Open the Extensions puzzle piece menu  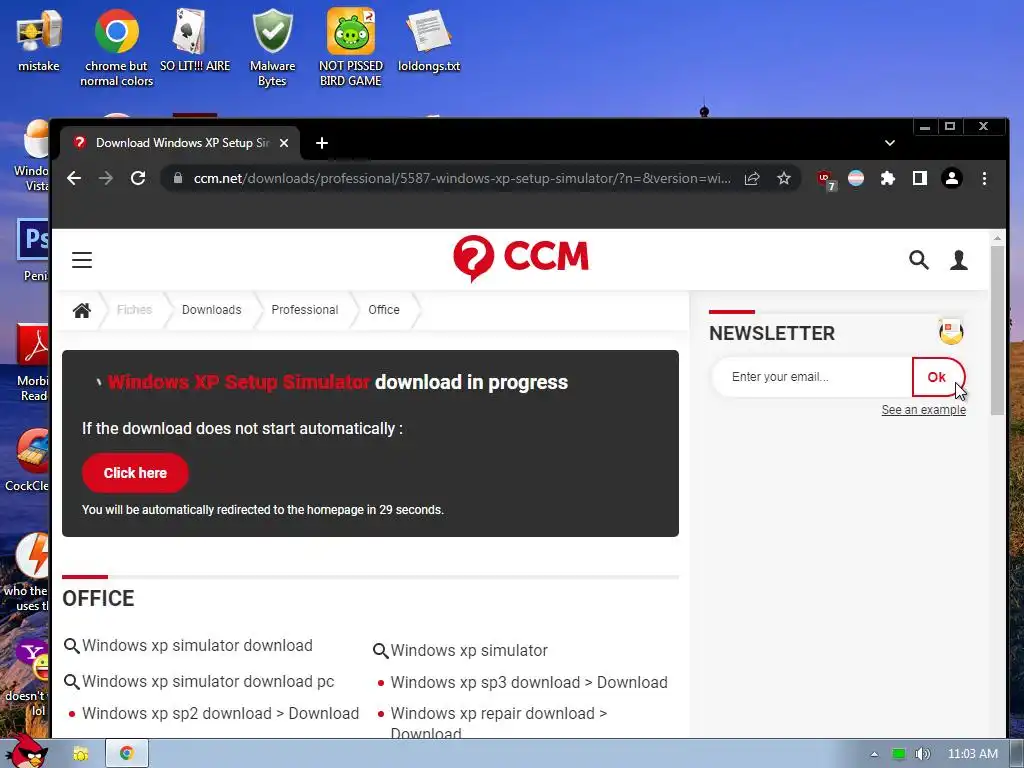(888, 178)
